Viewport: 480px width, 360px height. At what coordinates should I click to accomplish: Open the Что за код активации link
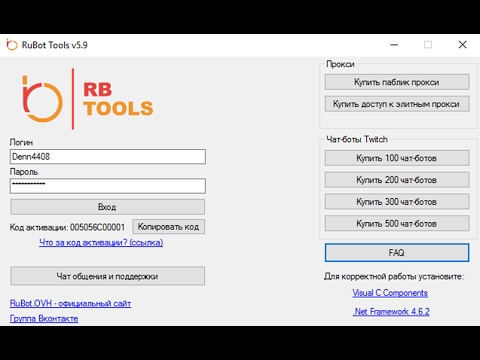[x=101, y=242]
